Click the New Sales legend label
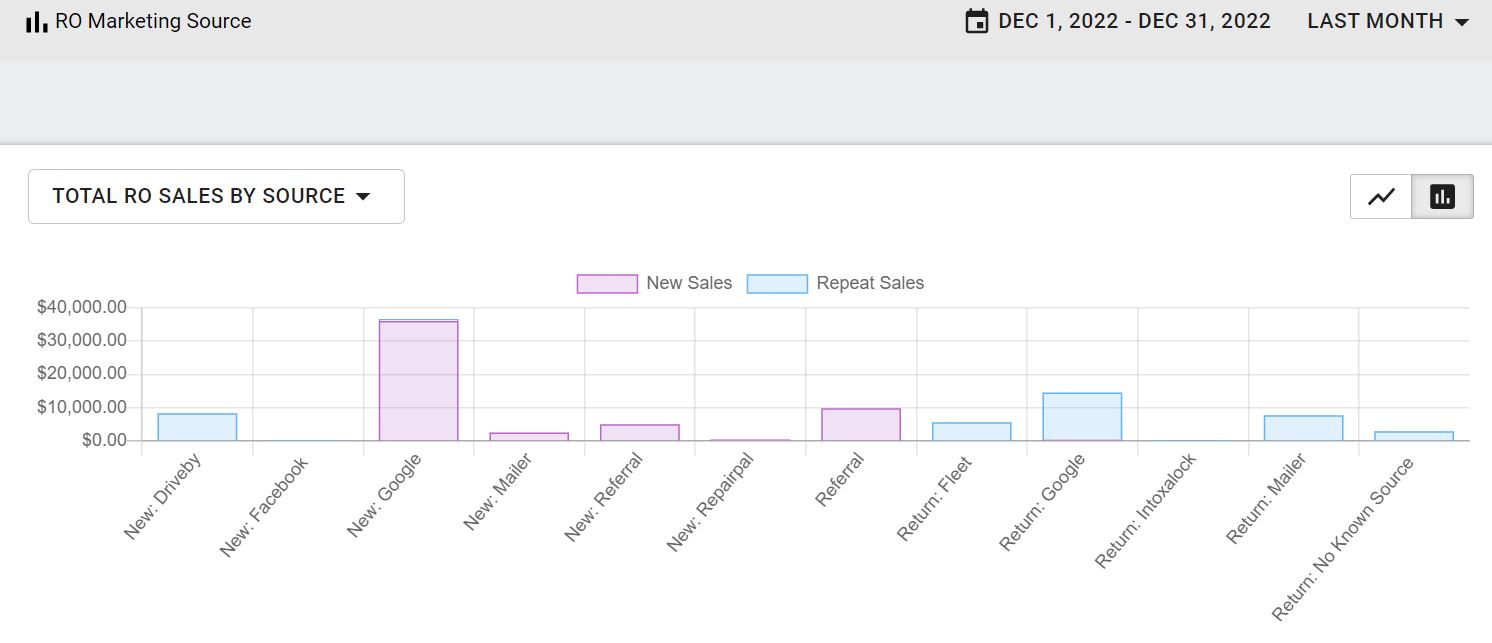Image resolution: width=1492 pixels, height=643 pixels. pos(689,283)
